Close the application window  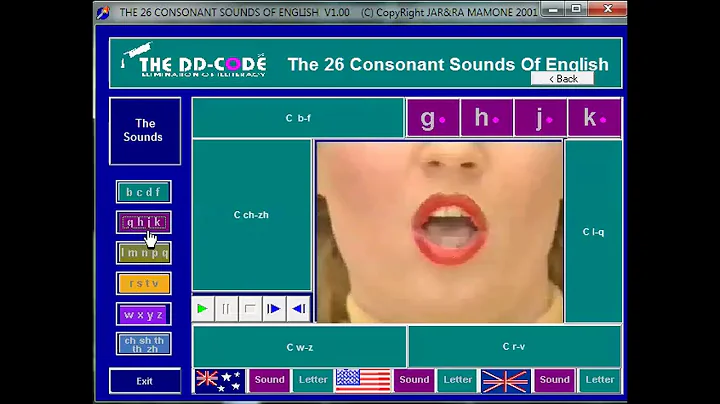pos(608,9)
